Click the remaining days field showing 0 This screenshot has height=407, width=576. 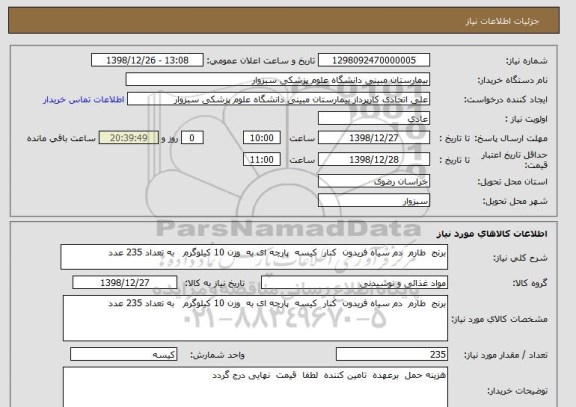[192, 138]
